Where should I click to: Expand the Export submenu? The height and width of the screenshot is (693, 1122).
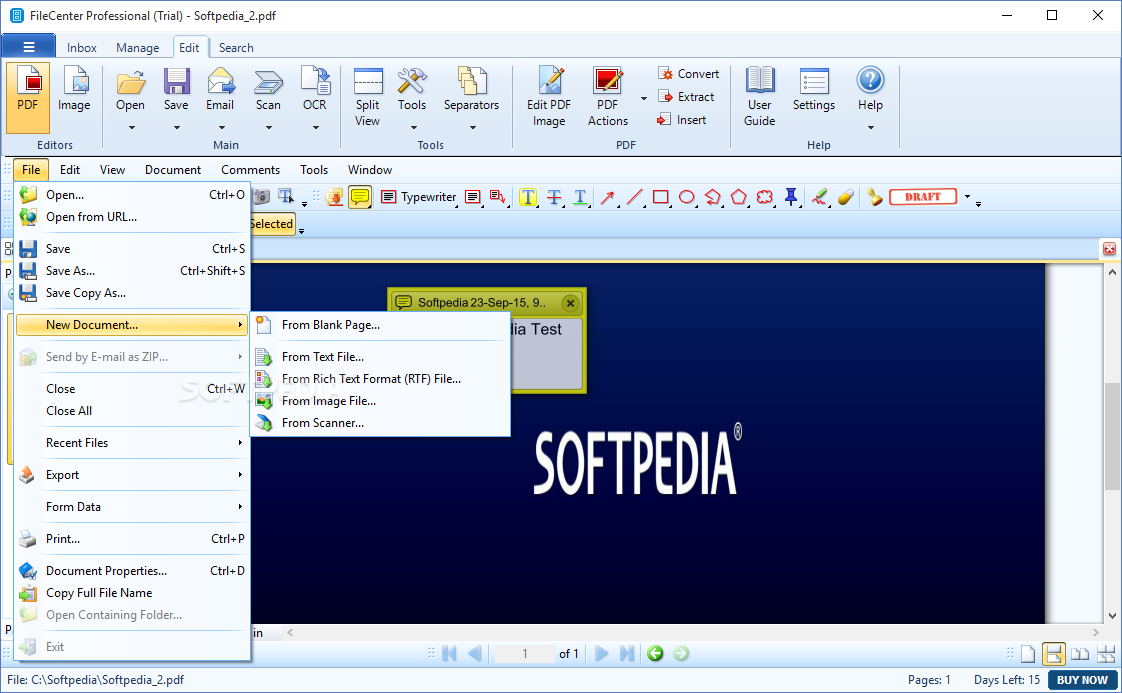pos(132,475)
